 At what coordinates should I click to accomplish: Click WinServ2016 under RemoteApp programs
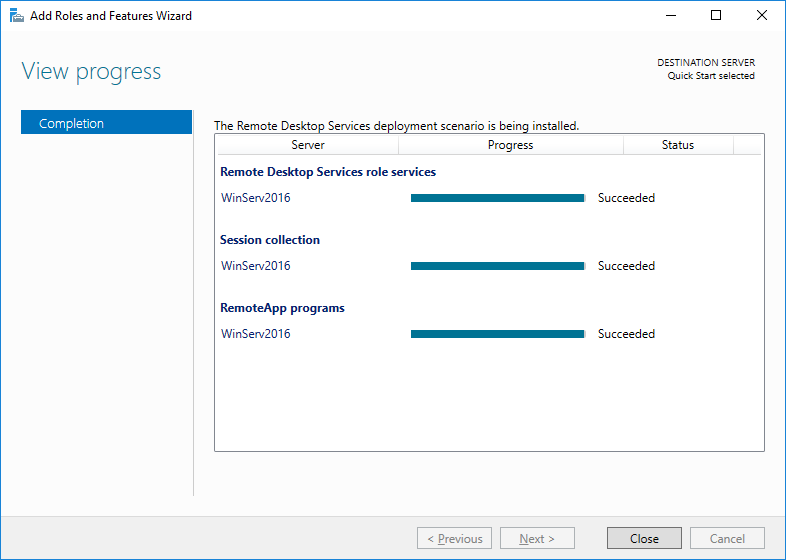(x=255, y=334)
